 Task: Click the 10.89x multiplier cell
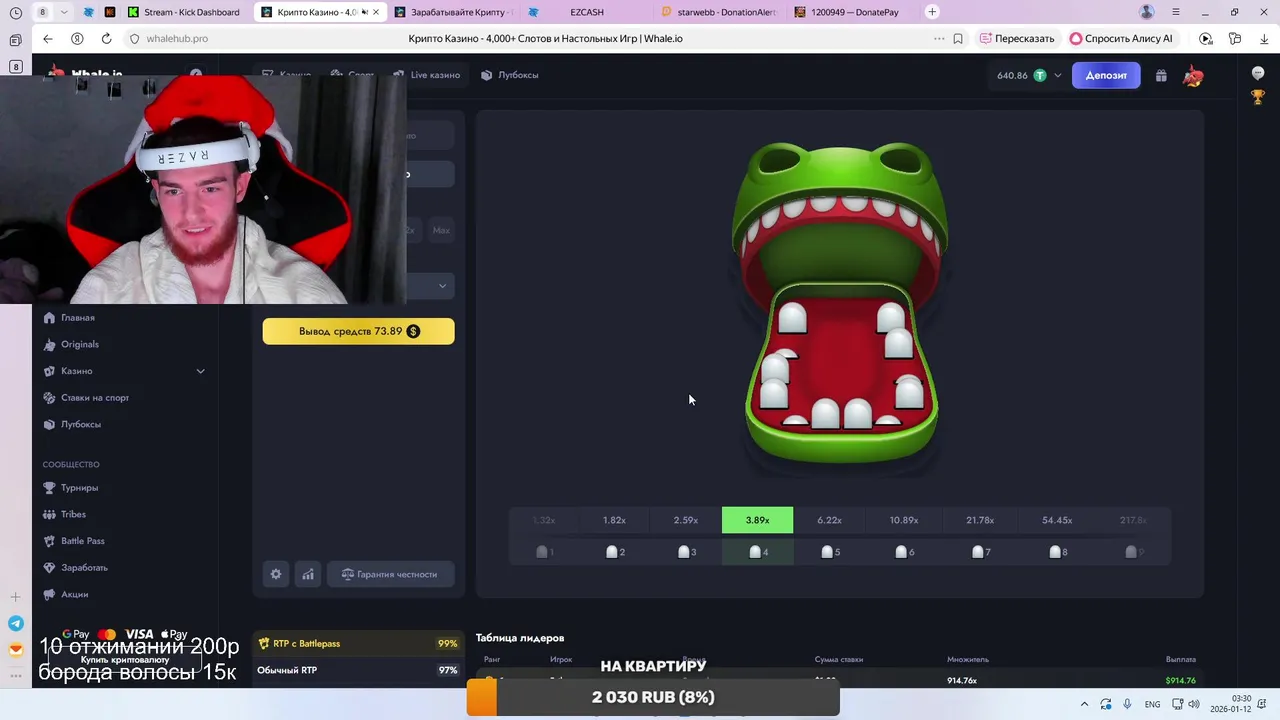click(x=904, y=520)
